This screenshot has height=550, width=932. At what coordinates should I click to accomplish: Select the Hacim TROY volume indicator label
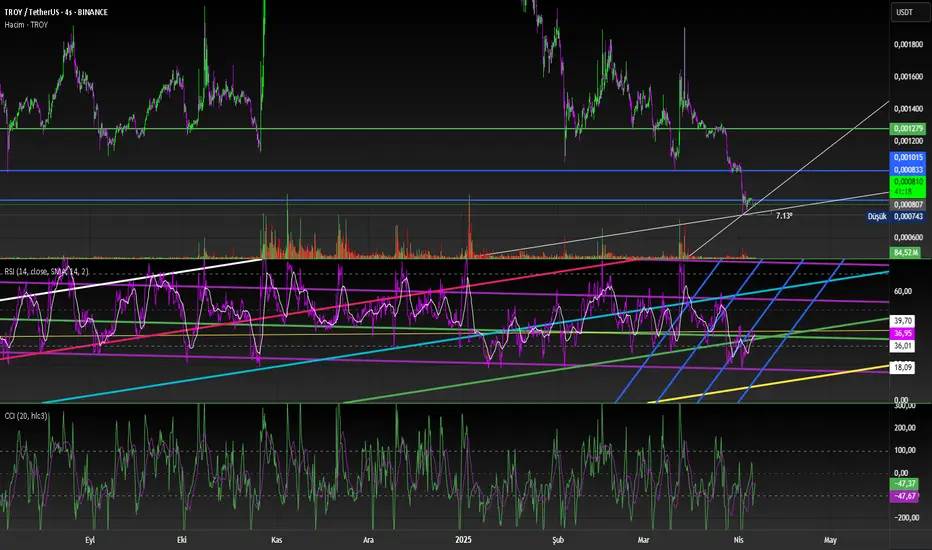point(26,25)
